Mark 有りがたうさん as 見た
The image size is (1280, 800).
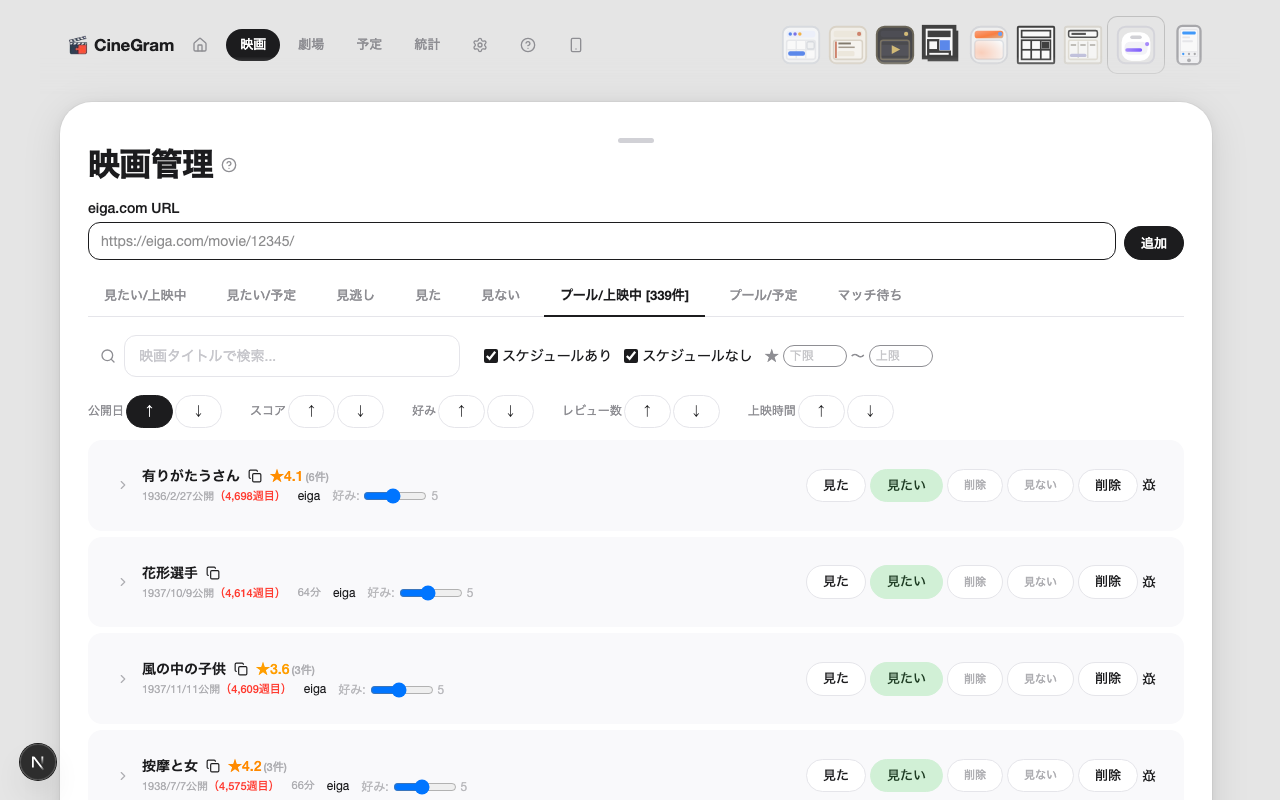point(835,485)
